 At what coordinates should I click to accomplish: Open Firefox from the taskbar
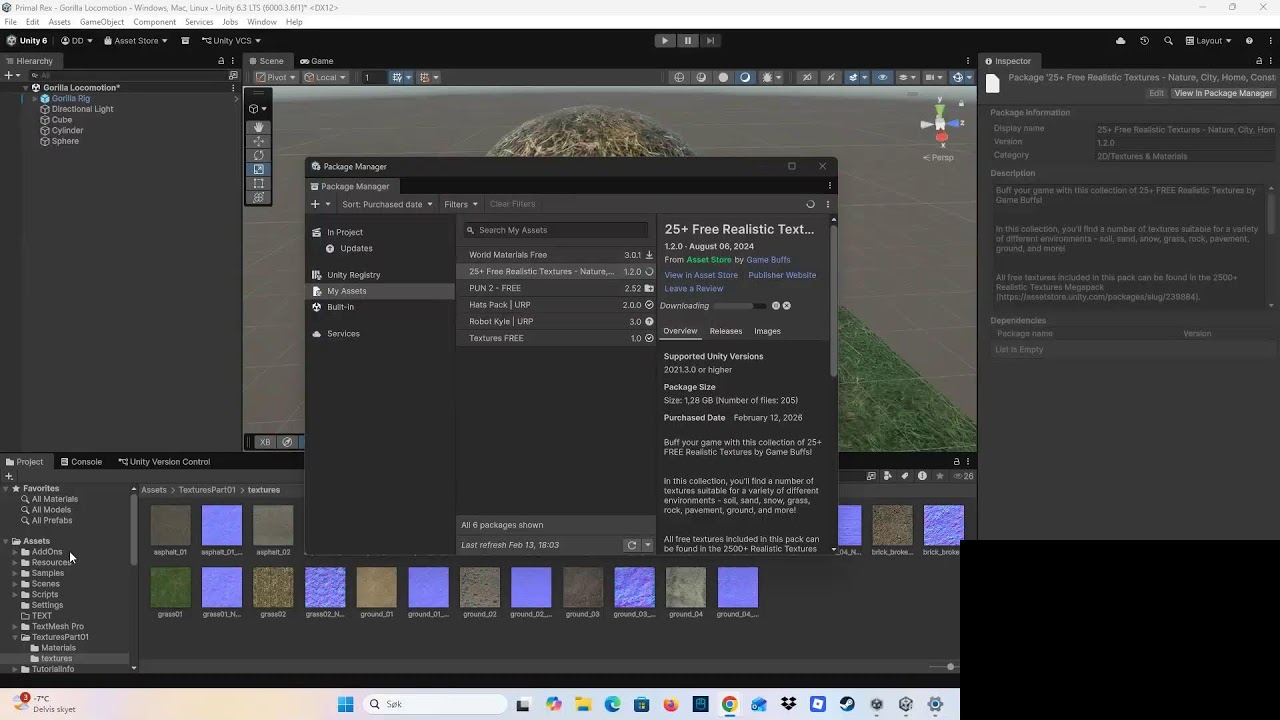click(671, 704)
